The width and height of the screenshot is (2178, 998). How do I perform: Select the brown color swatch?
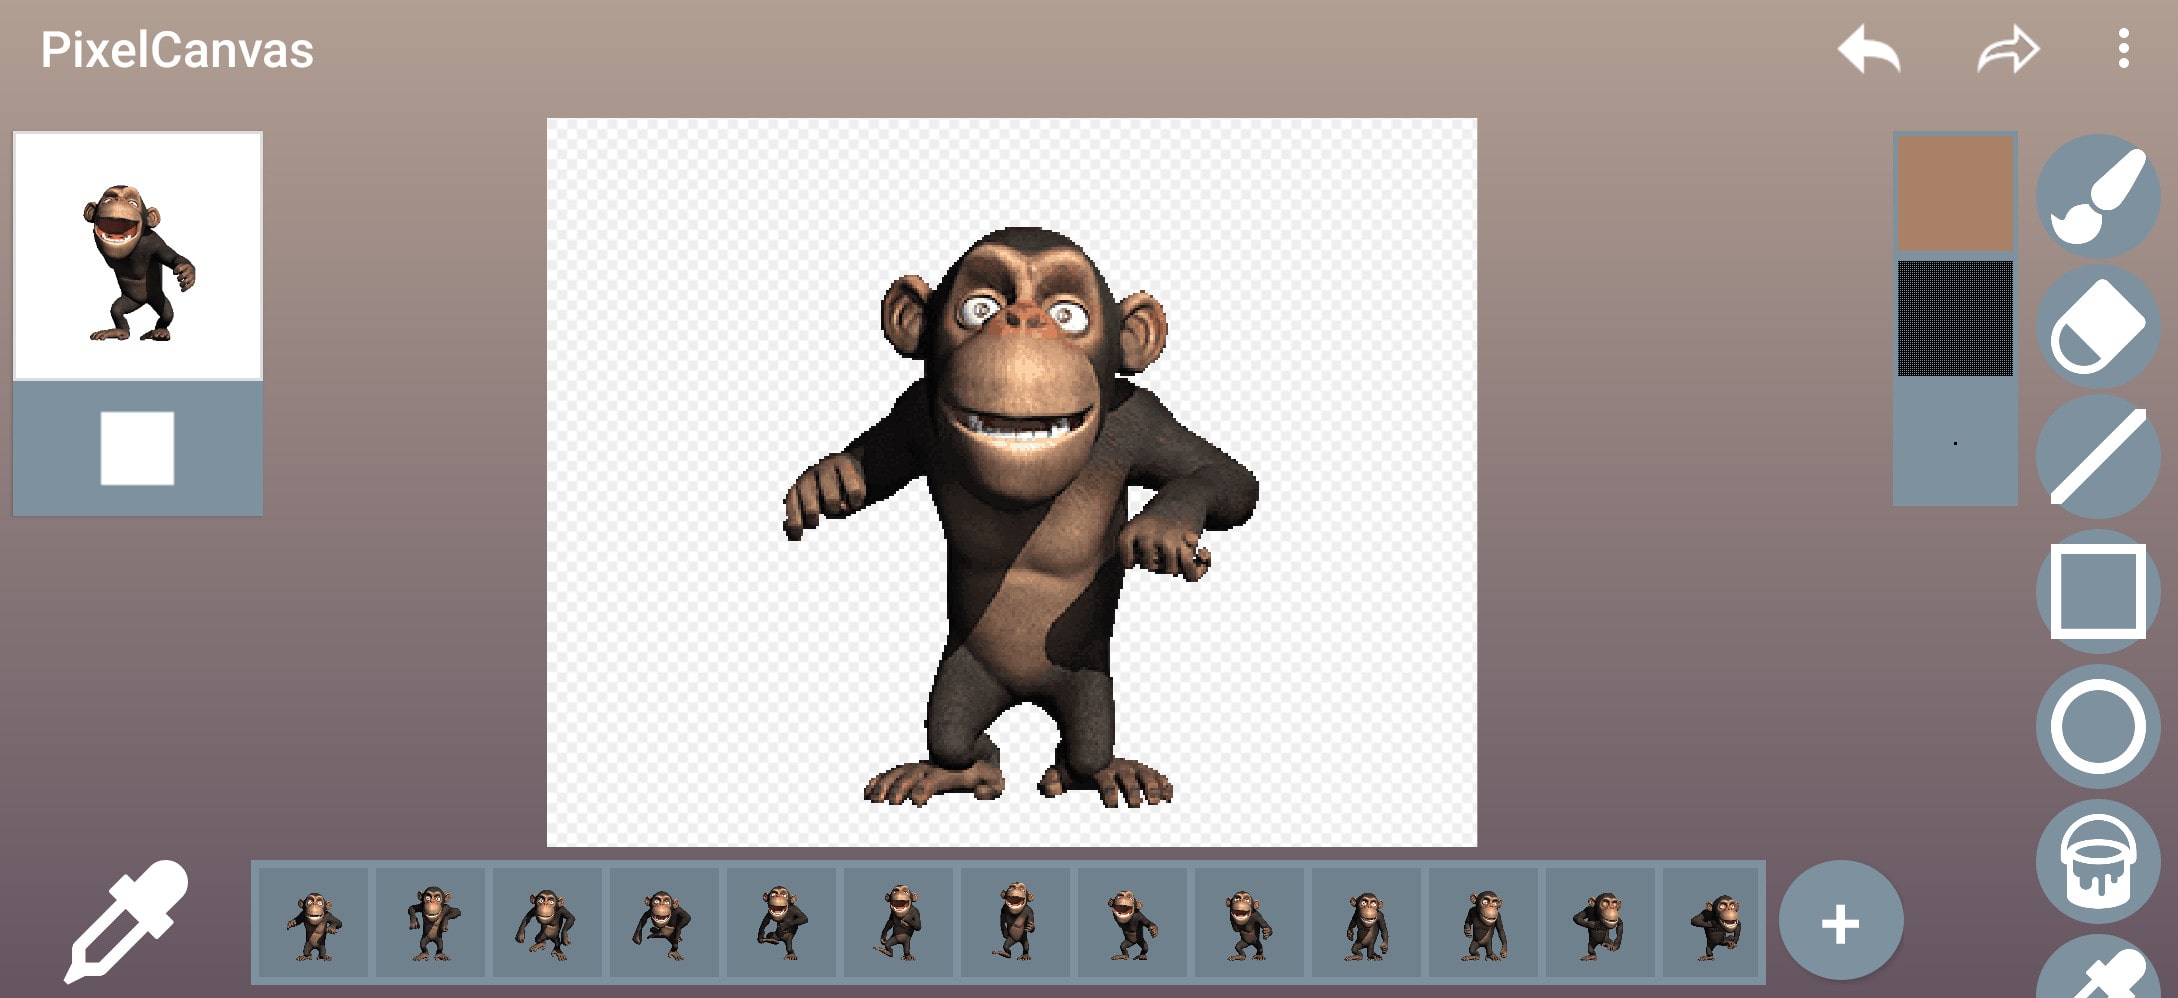pyautogui.click(x=1954, y=193)
